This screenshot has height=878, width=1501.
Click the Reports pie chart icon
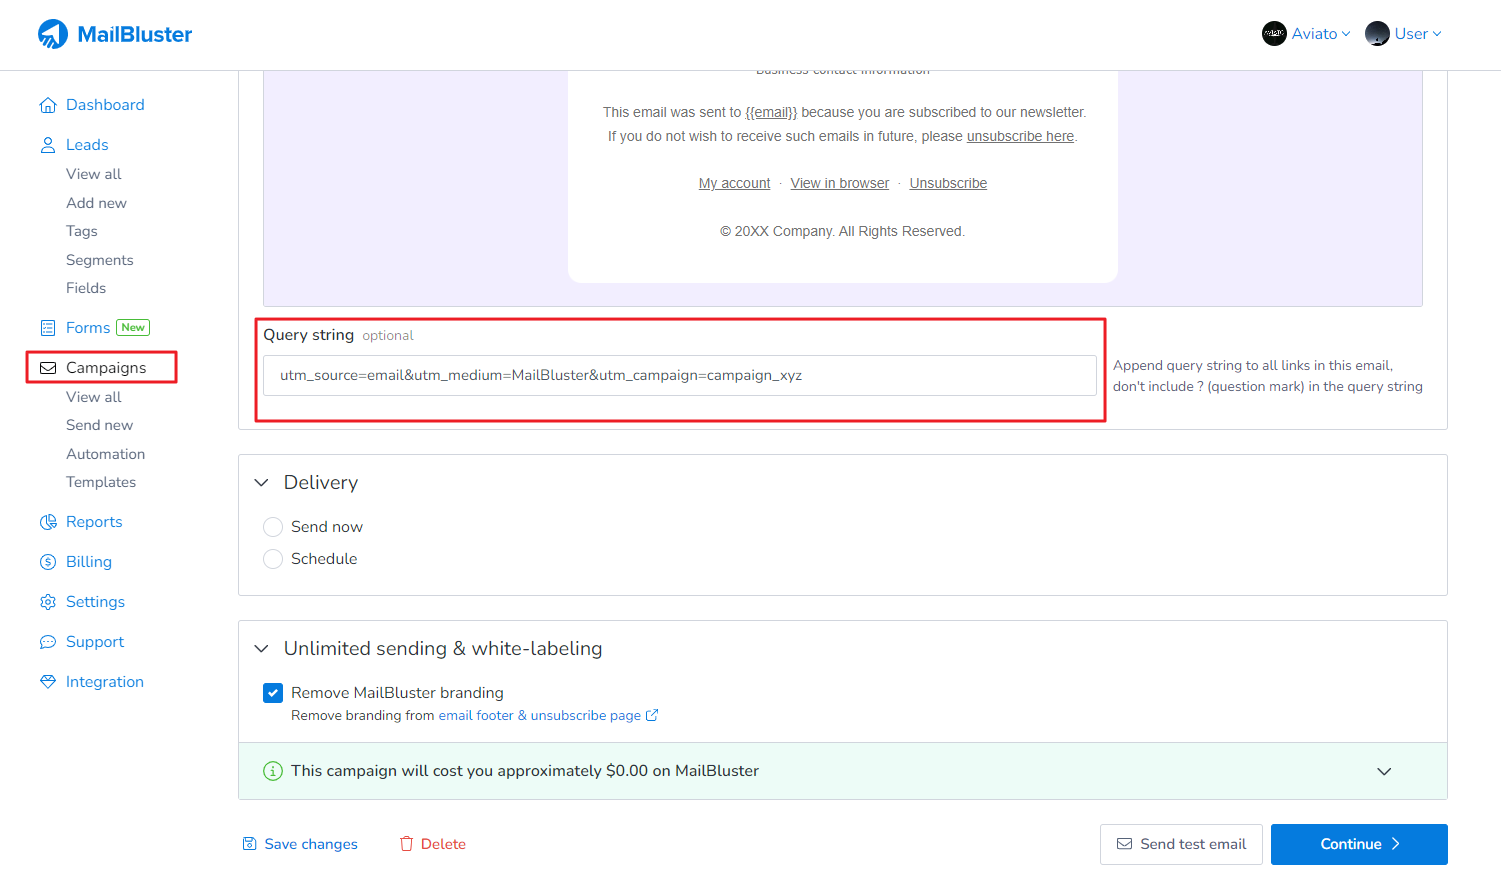48,522
